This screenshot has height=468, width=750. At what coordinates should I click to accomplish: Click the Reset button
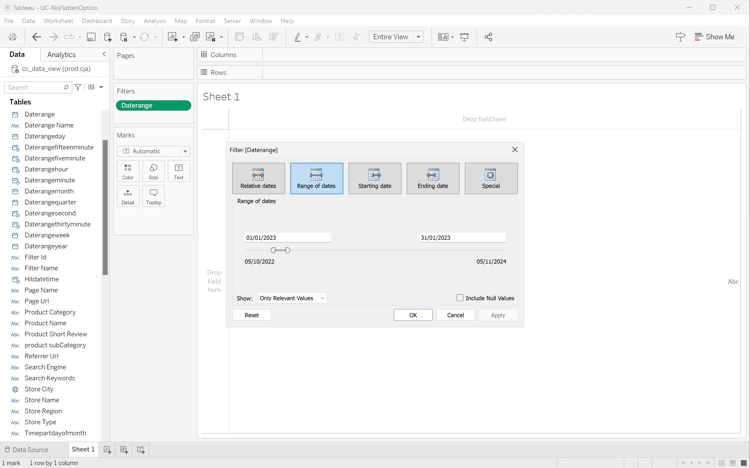251,315
